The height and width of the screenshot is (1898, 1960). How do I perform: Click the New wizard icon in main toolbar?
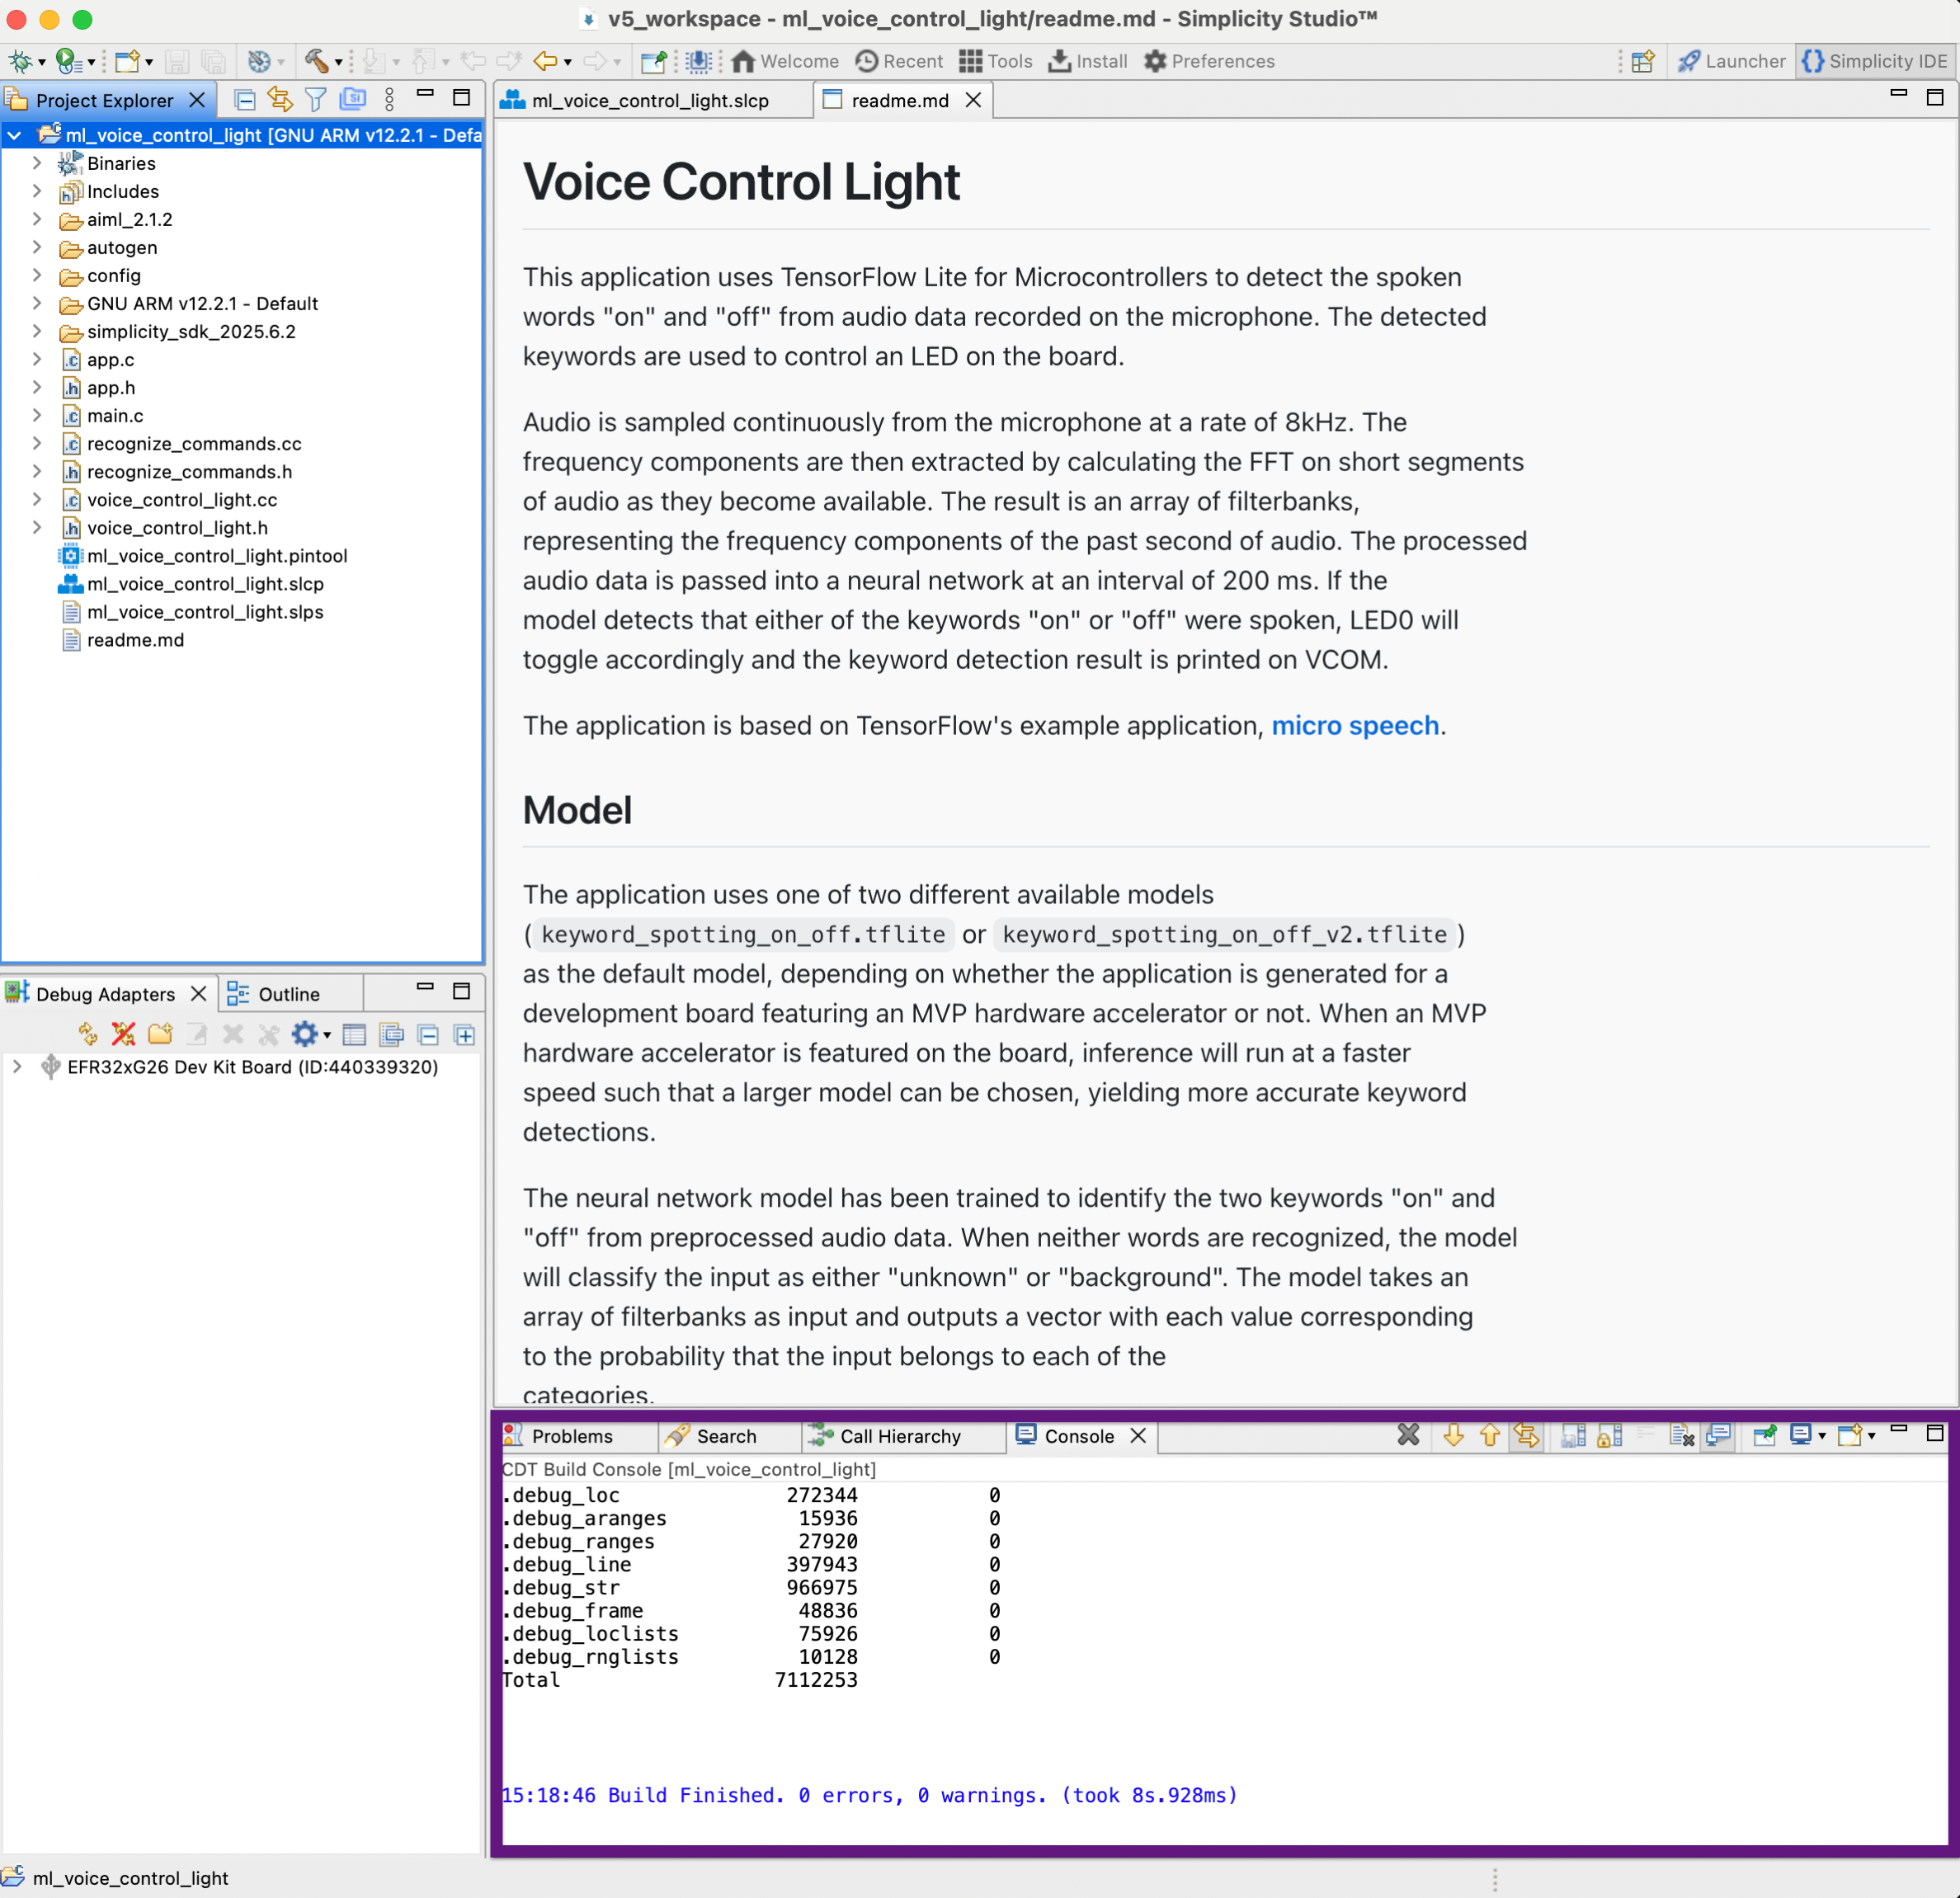tap(127, 62)
